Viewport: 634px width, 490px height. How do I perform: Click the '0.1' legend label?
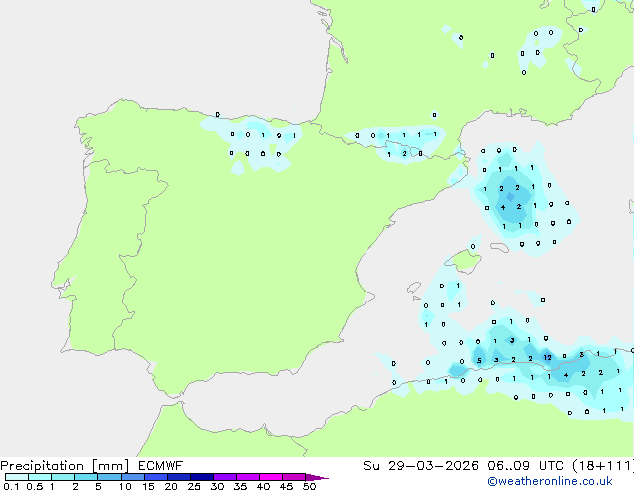click(x=11, y=486)
